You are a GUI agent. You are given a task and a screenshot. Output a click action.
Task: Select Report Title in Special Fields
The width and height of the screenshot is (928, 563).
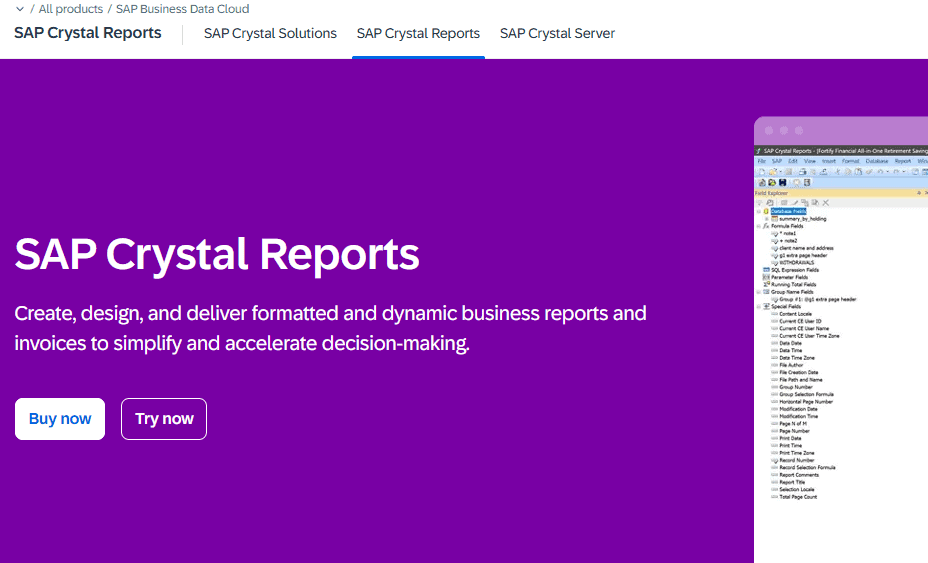(x=792, y=482)
